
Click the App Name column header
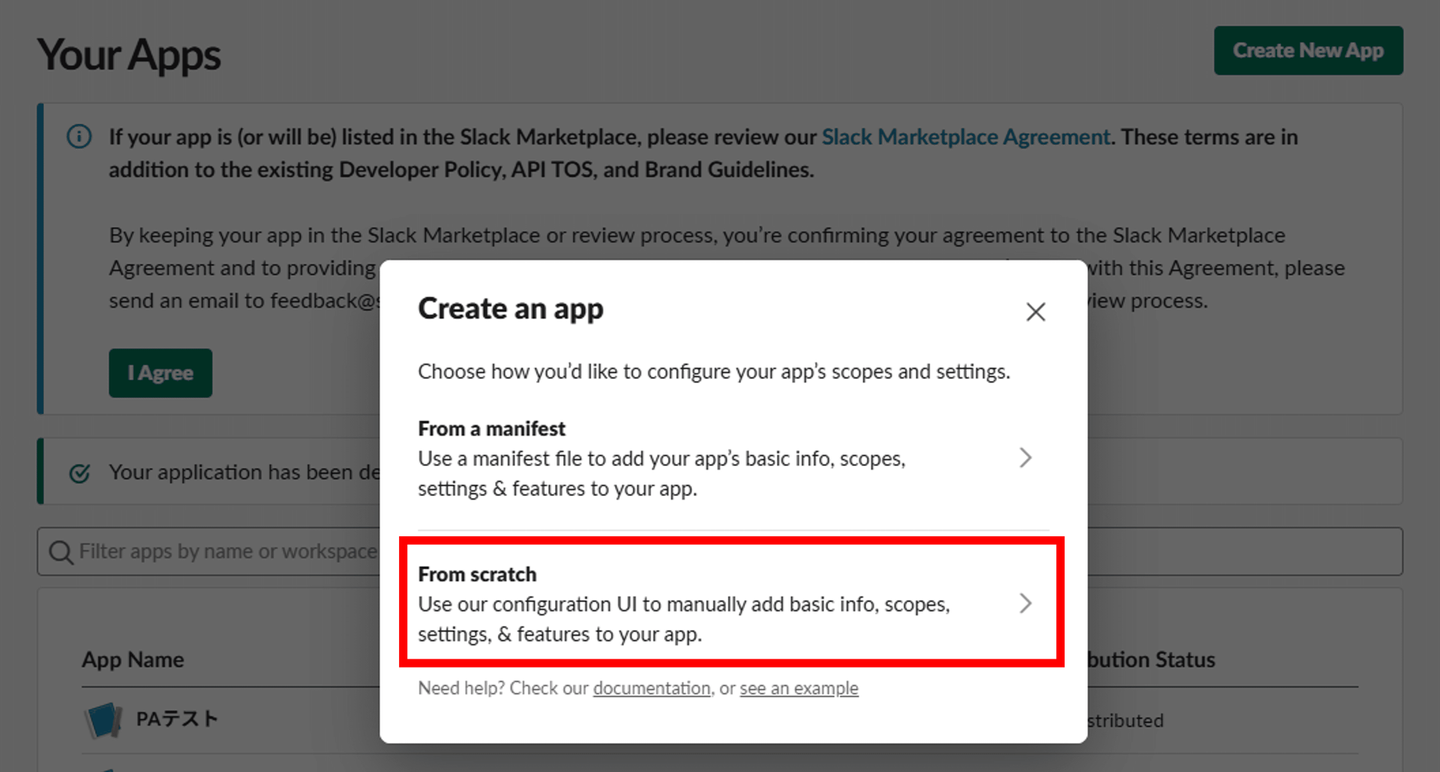point(133,660)
